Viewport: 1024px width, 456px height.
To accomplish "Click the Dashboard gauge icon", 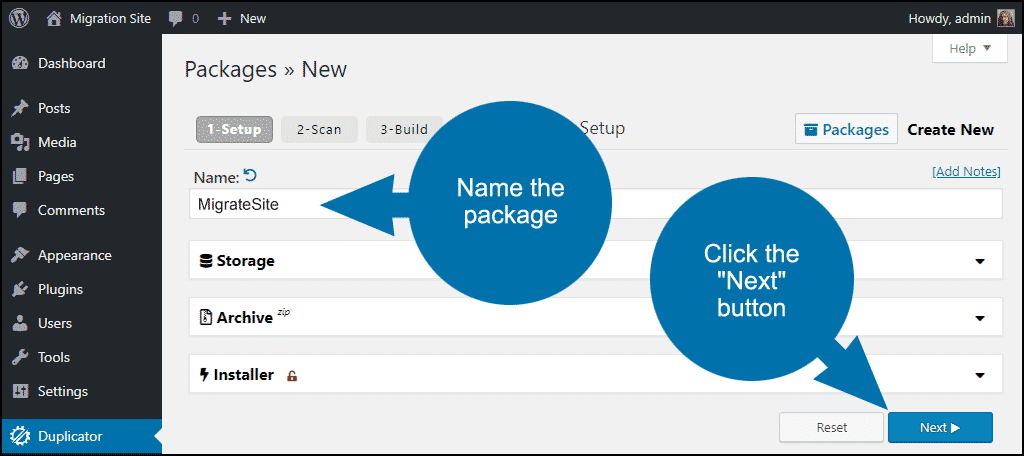I will [20, 63].
